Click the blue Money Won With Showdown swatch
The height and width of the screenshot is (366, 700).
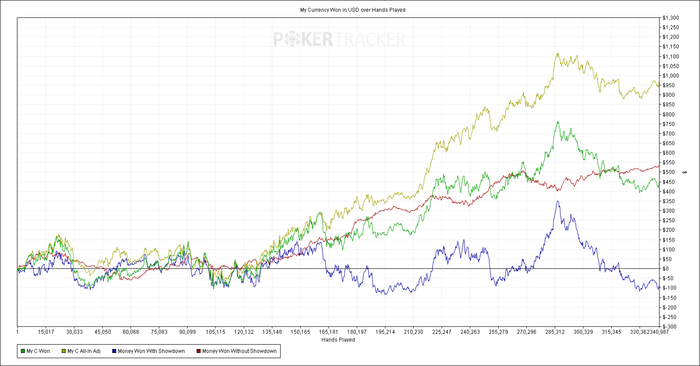[x=114, y=351]
